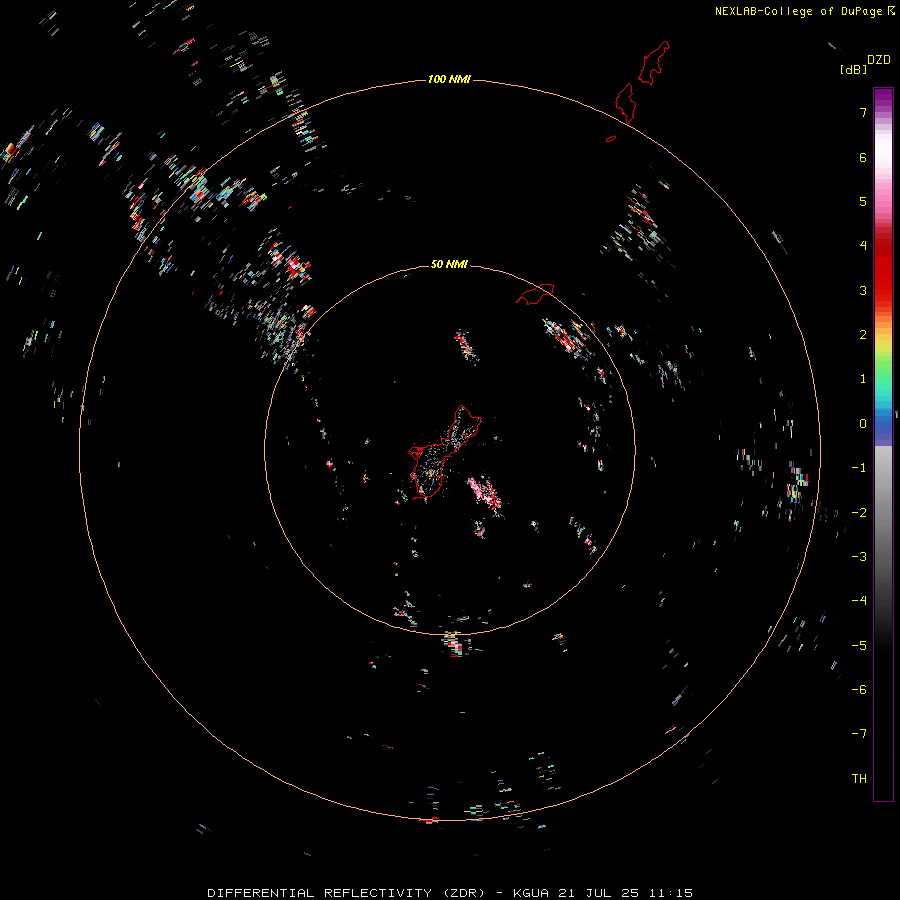Click the 1 value on the color scale
Viewport: 900px width, 900px height.
coord(863,379)
